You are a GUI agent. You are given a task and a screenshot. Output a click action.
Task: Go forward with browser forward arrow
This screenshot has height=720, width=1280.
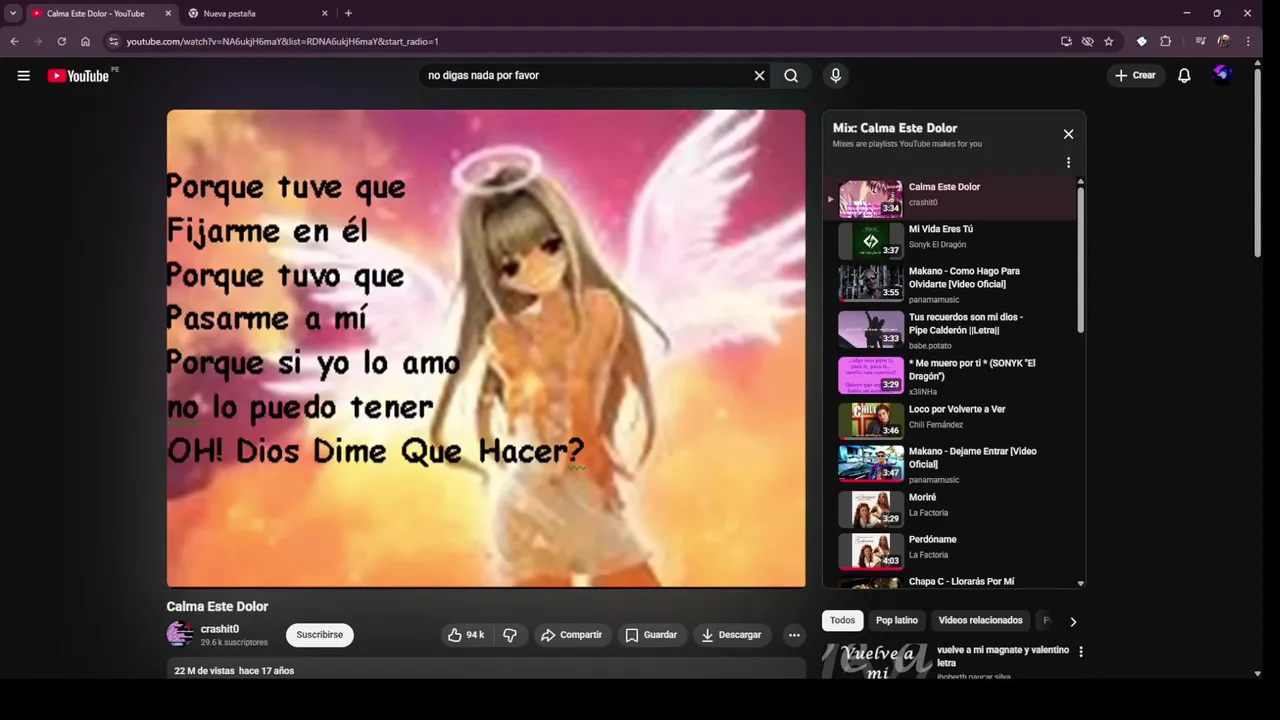[38, 41]
